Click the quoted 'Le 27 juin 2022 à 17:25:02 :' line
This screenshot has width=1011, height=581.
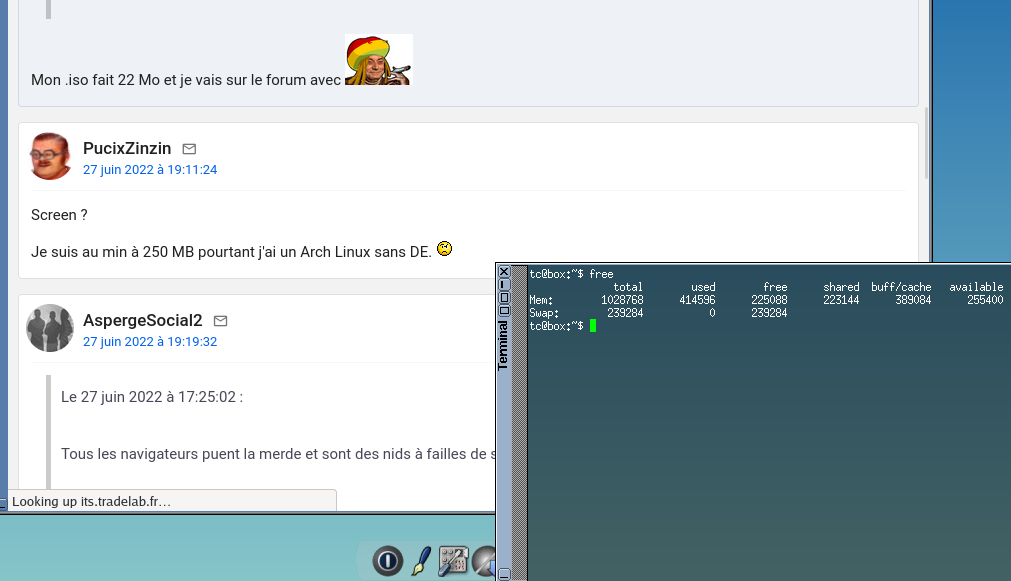pos(152,397)
